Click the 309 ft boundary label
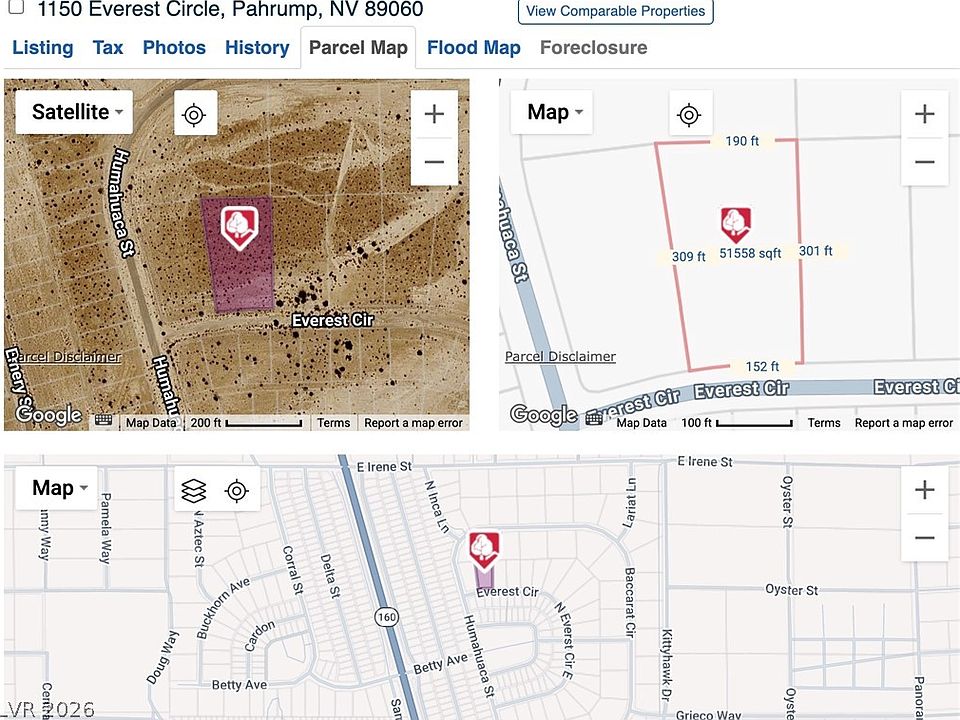 point(688,257)
